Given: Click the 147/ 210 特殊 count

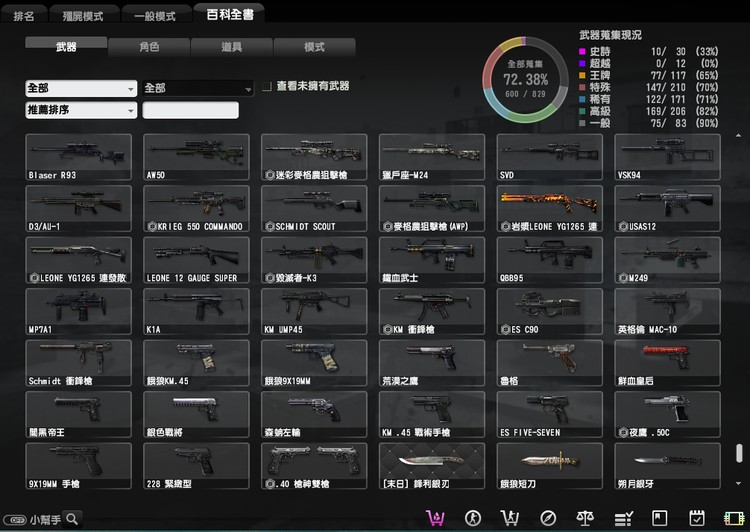Looking at the screenshot, I should point(666,87).
